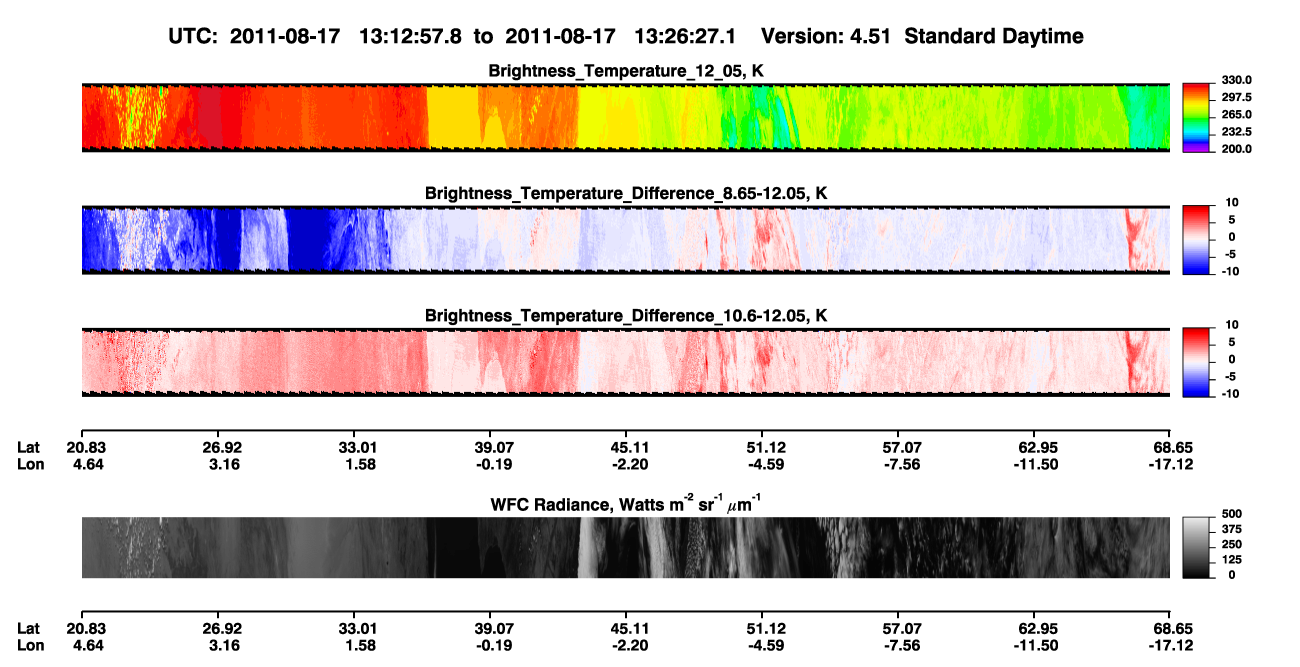Select the red-blue colorbar beside the 8.65-12.05 strip
This screenshot has width=1300, height=667.
tap(1197, 239)
